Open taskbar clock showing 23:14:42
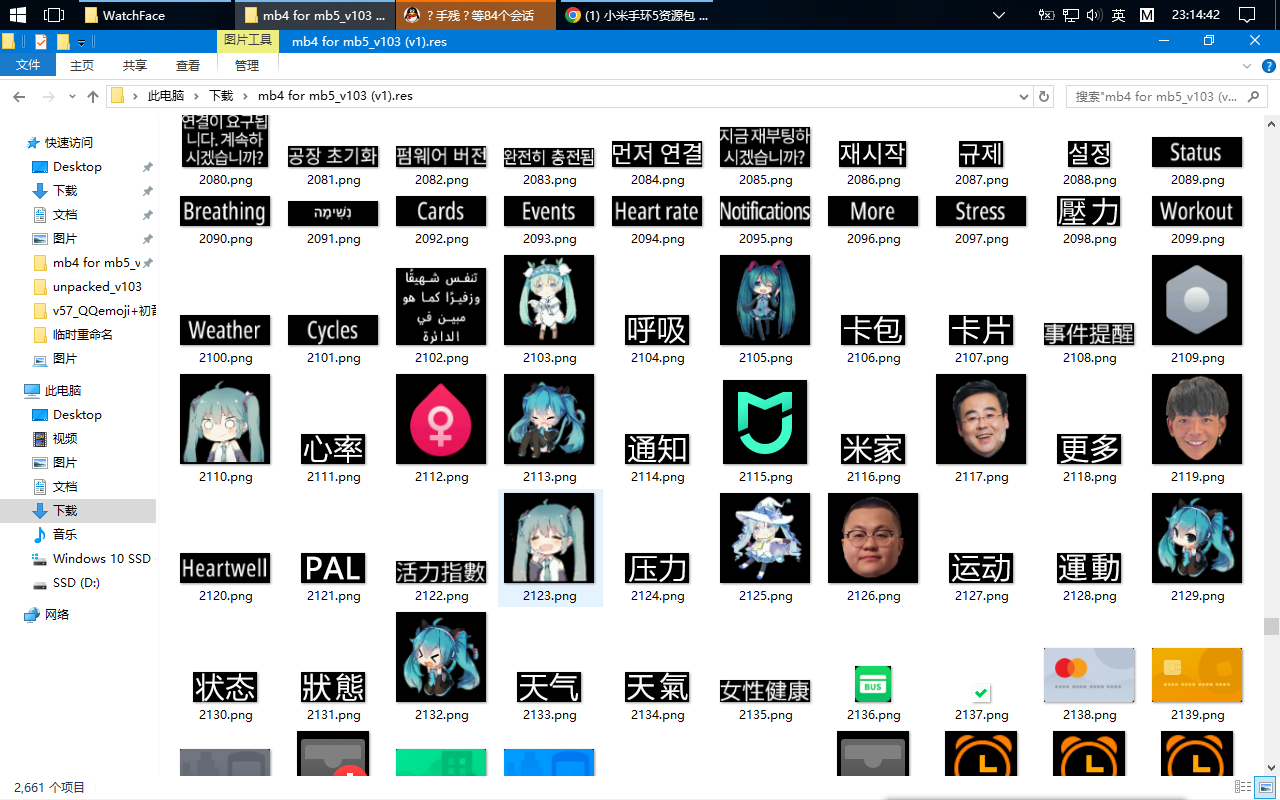This screenshot has width=1280, height=800. pyautogui.click(x=1196, y=15)
